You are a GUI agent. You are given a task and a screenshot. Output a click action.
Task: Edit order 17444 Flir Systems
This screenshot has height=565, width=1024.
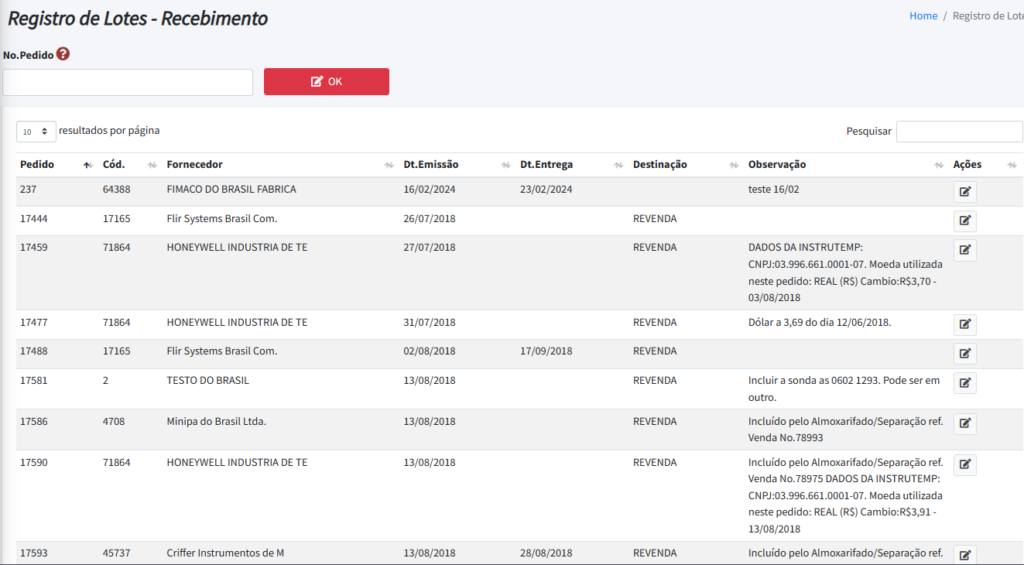point(965,221)
